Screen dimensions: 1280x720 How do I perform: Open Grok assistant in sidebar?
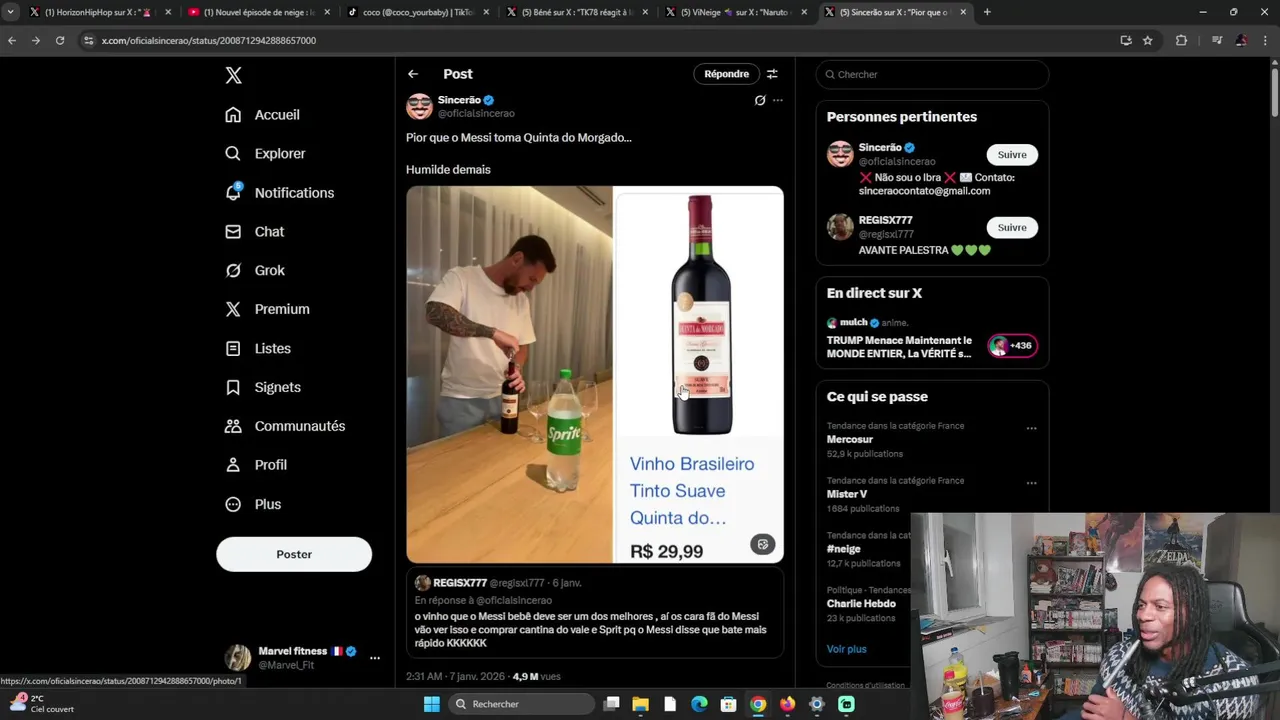[x=256, y=271]
